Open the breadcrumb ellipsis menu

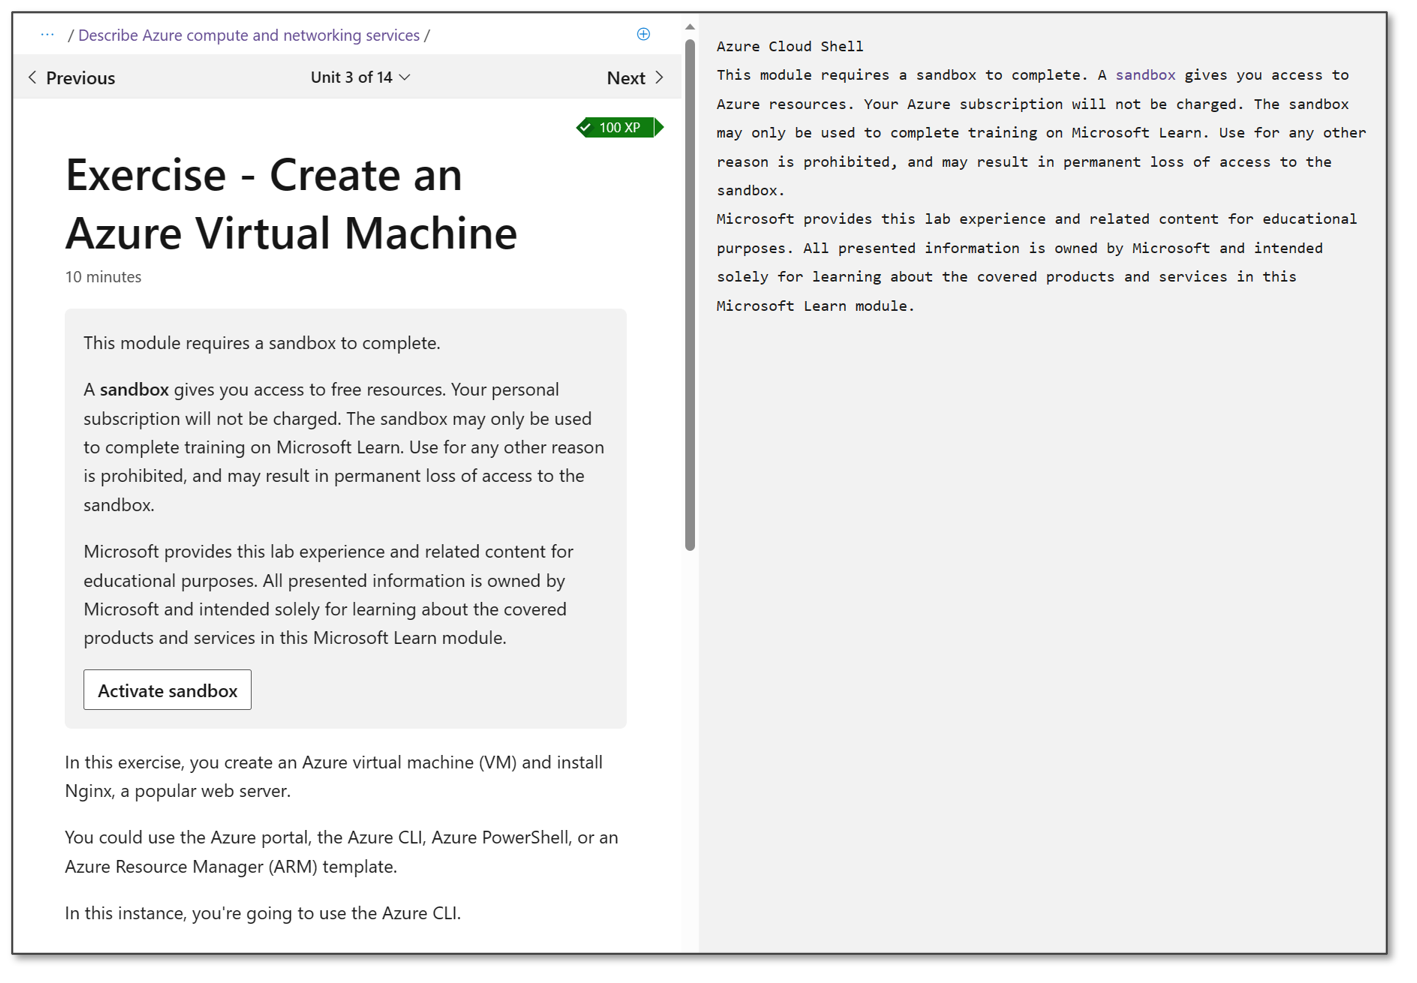(47, 35)
